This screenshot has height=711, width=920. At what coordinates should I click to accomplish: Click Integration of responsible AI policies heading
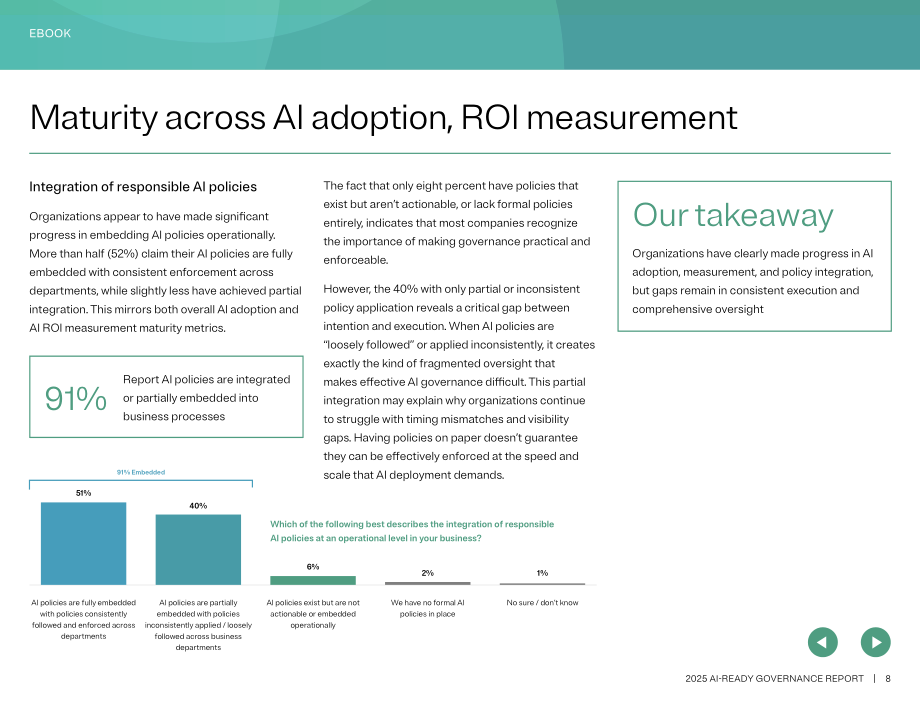(143, 187)
